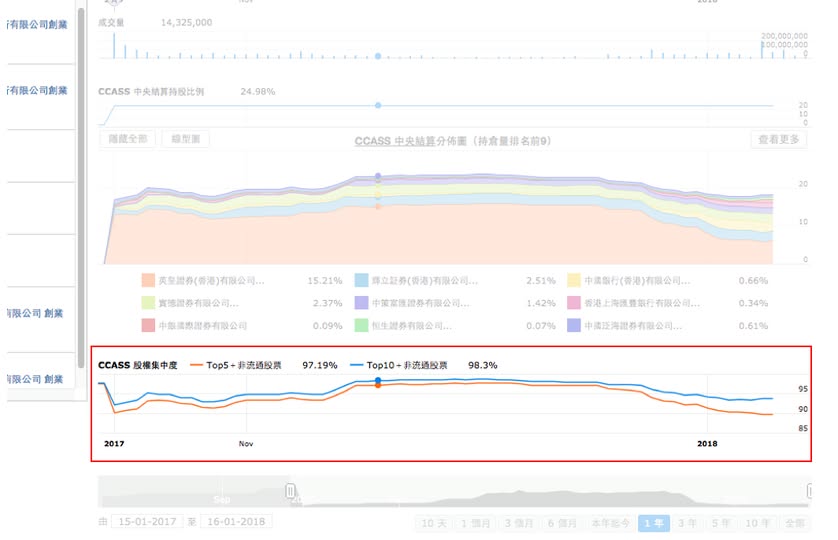Toggle the 2.37% light-green legend swatch

tap(148, 303)
